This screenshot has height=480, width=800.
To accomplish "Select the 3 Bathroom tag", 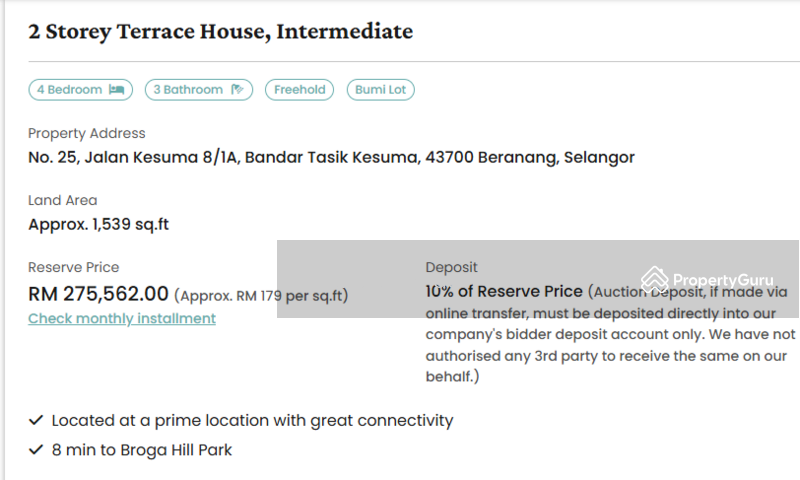I will pyautogui.click(x=199, y=90).
